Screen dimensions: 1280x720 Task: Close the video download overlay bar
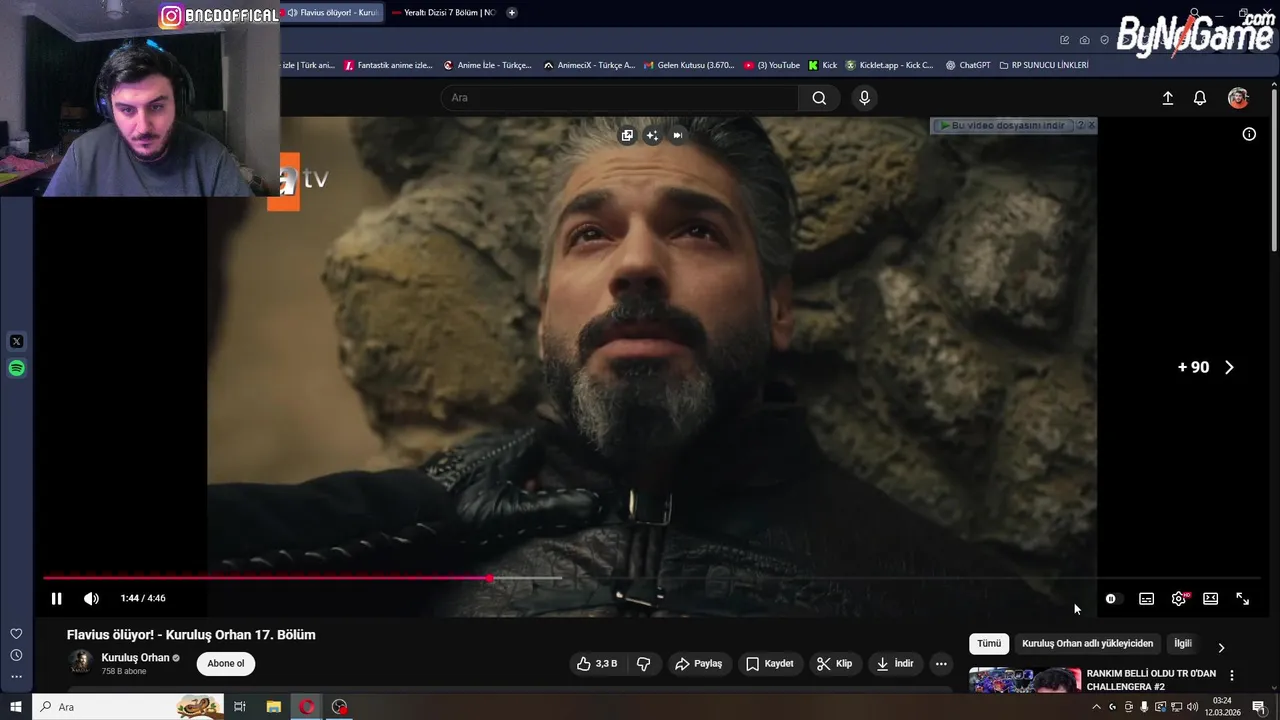pos(1091,125)
